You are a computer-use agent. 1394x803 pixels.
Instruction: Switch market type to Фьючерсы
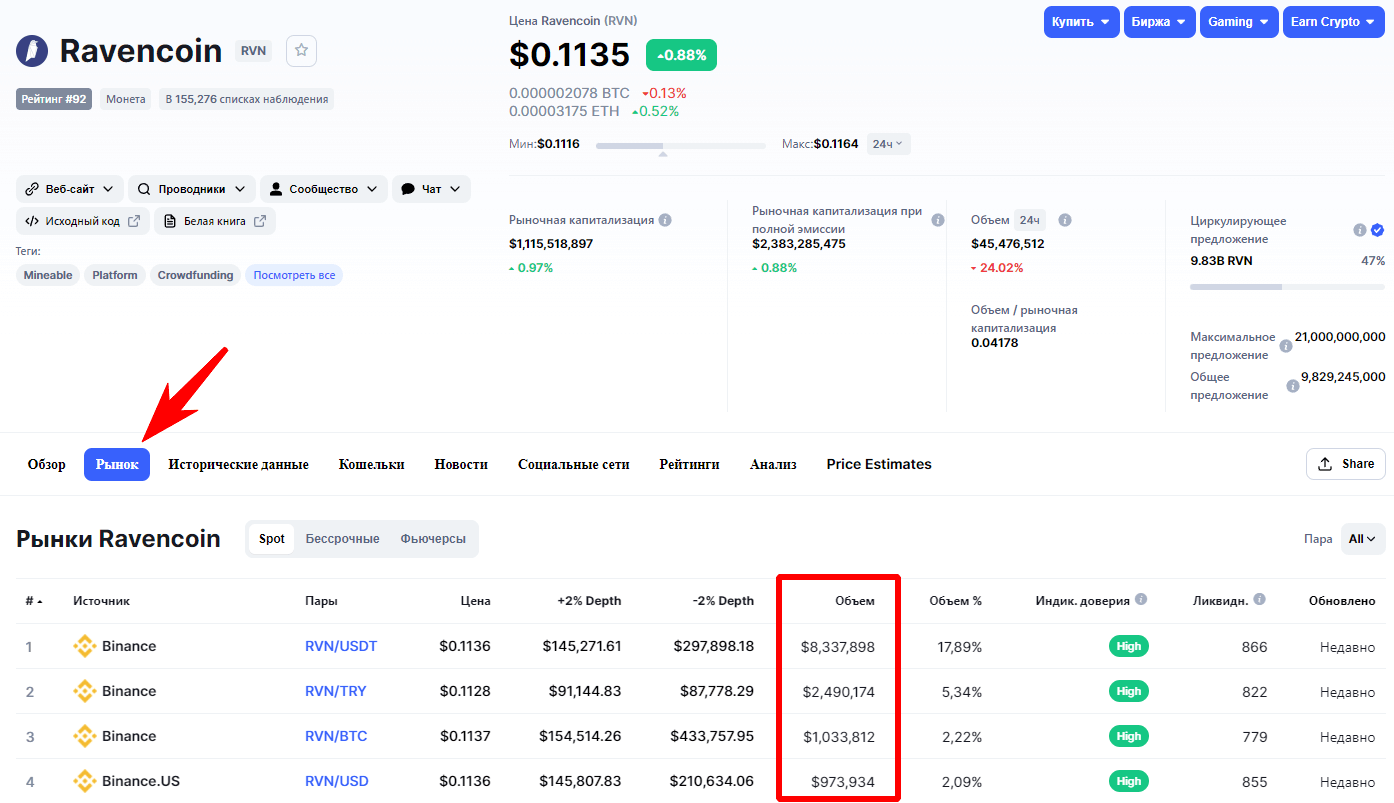coord(433,539)
